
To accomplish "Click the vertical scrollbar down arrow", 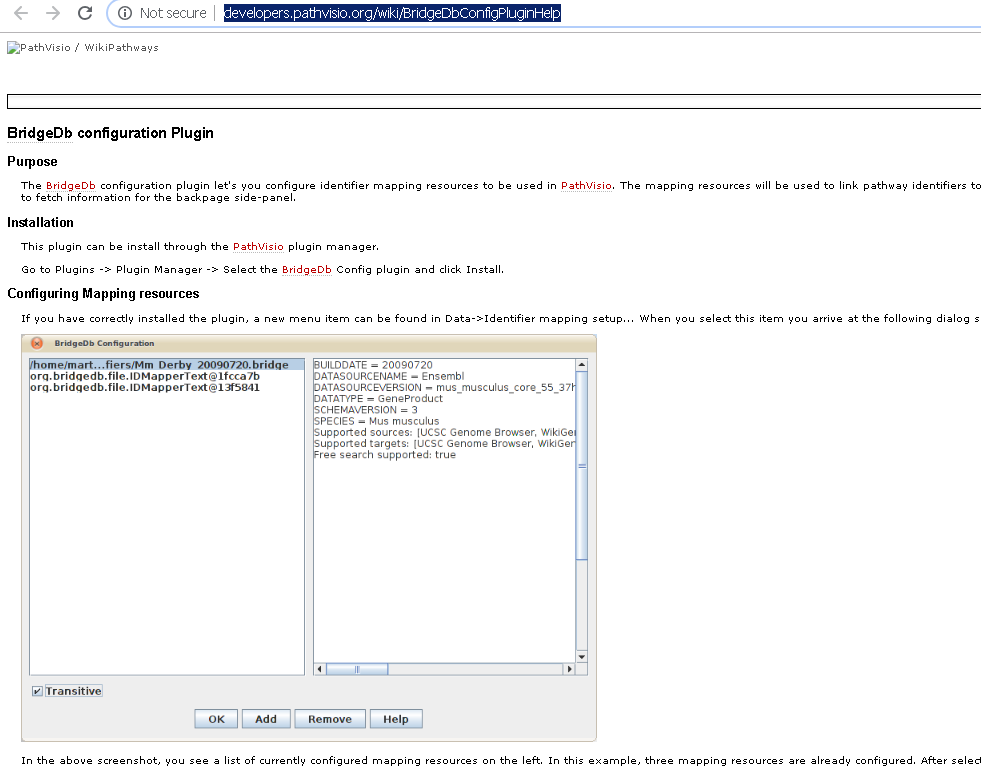I will point(582,657).
